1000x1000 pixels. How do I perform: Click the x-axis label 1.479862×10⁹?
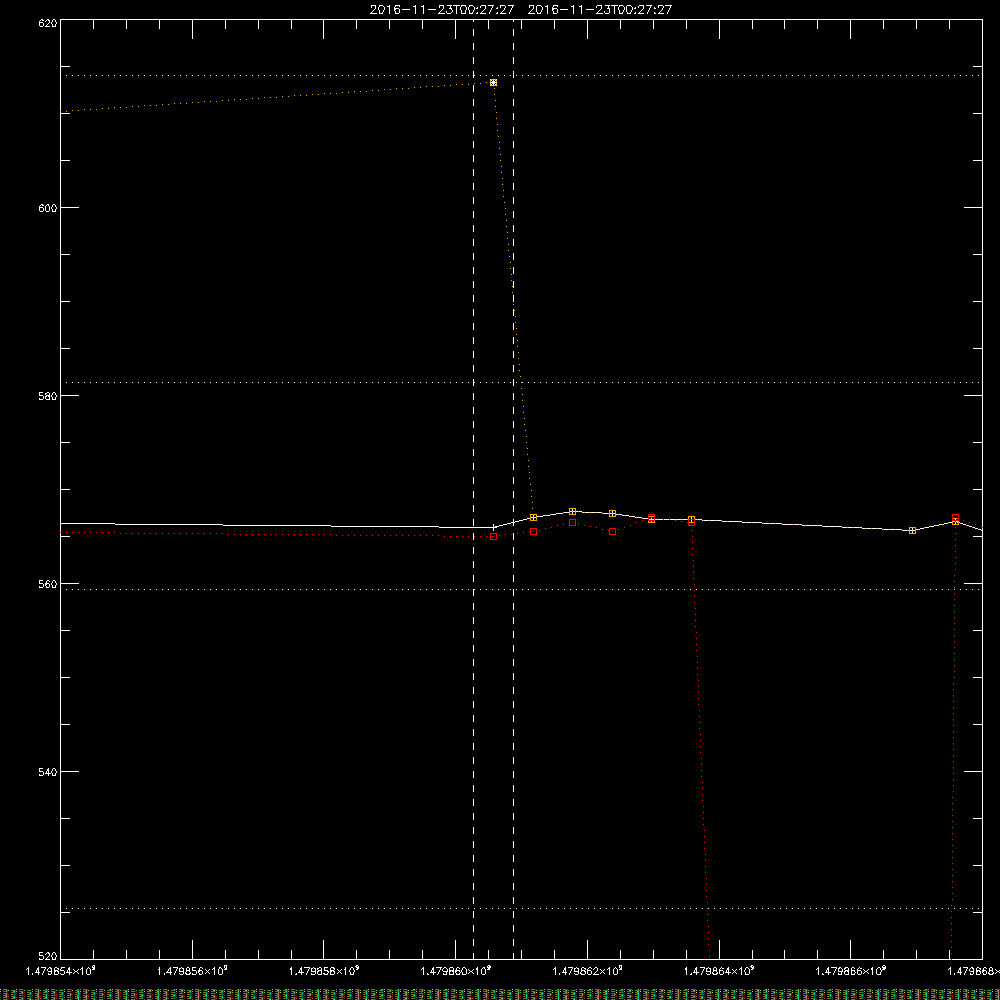pyautogui.click(x=587, y=971)
